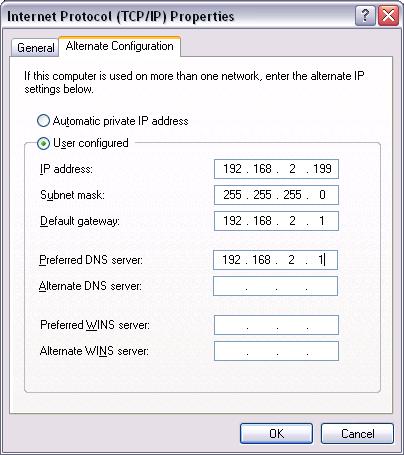
Task: Select Automatic private IP address option
Action: 43,121
